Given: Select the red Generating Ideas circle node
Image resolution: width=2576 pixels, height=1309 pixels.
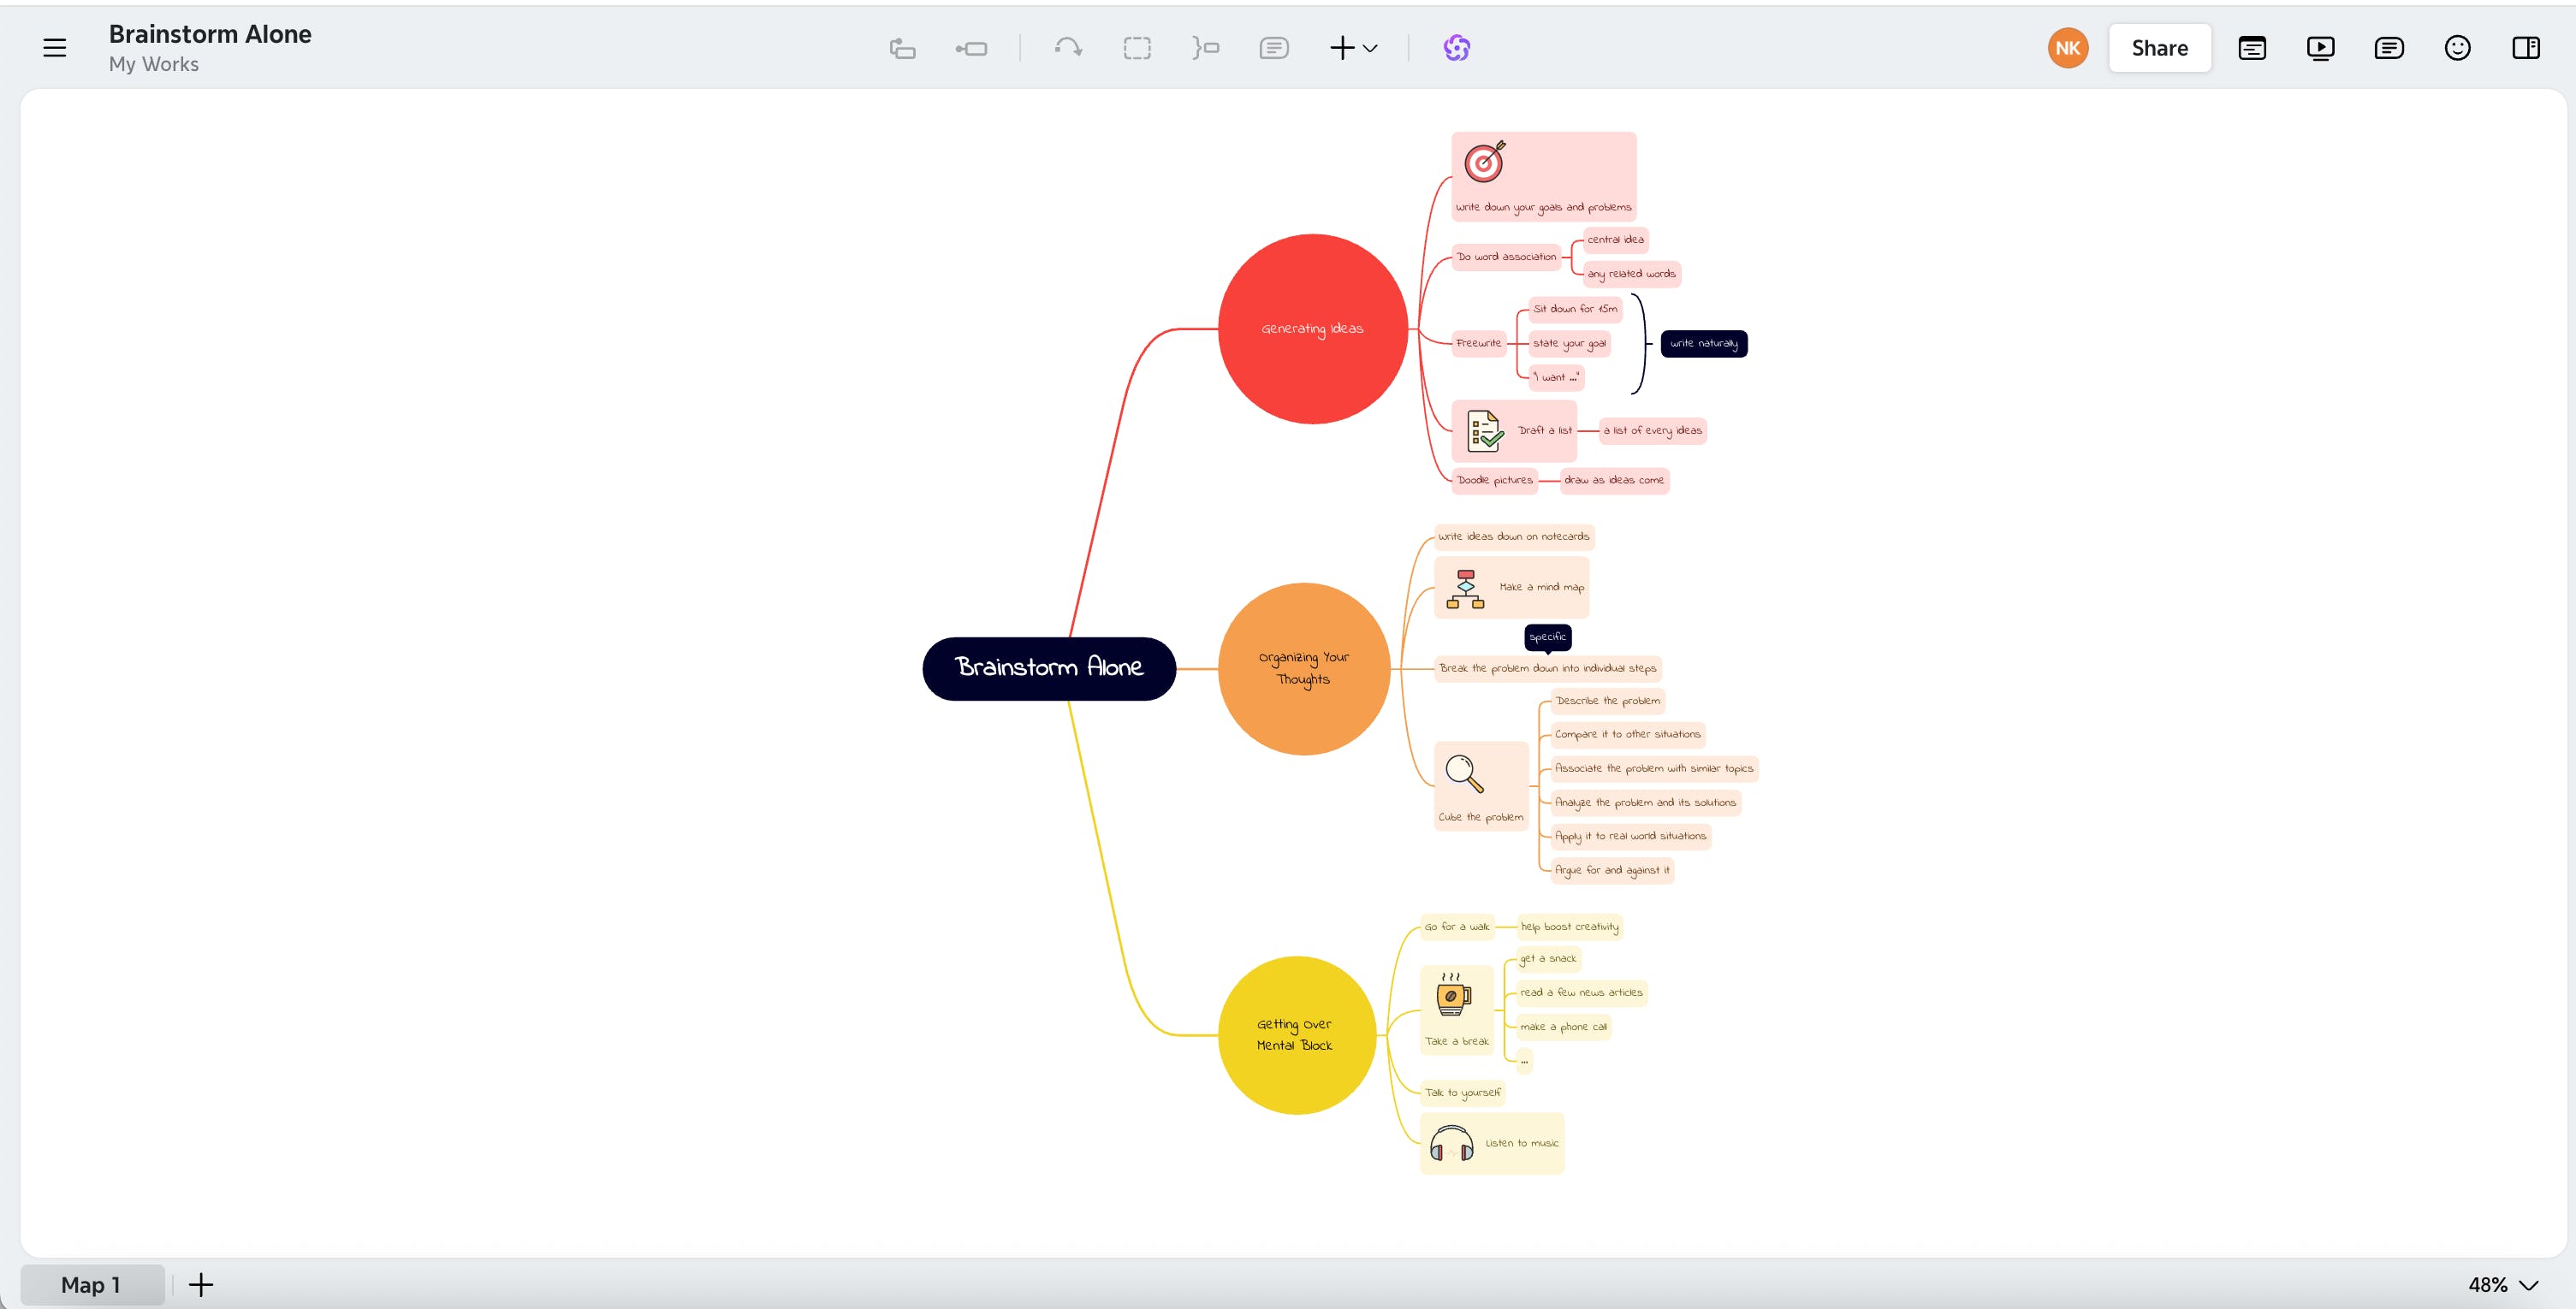Looking at the screenshot, I should (x=1312, y=328).
